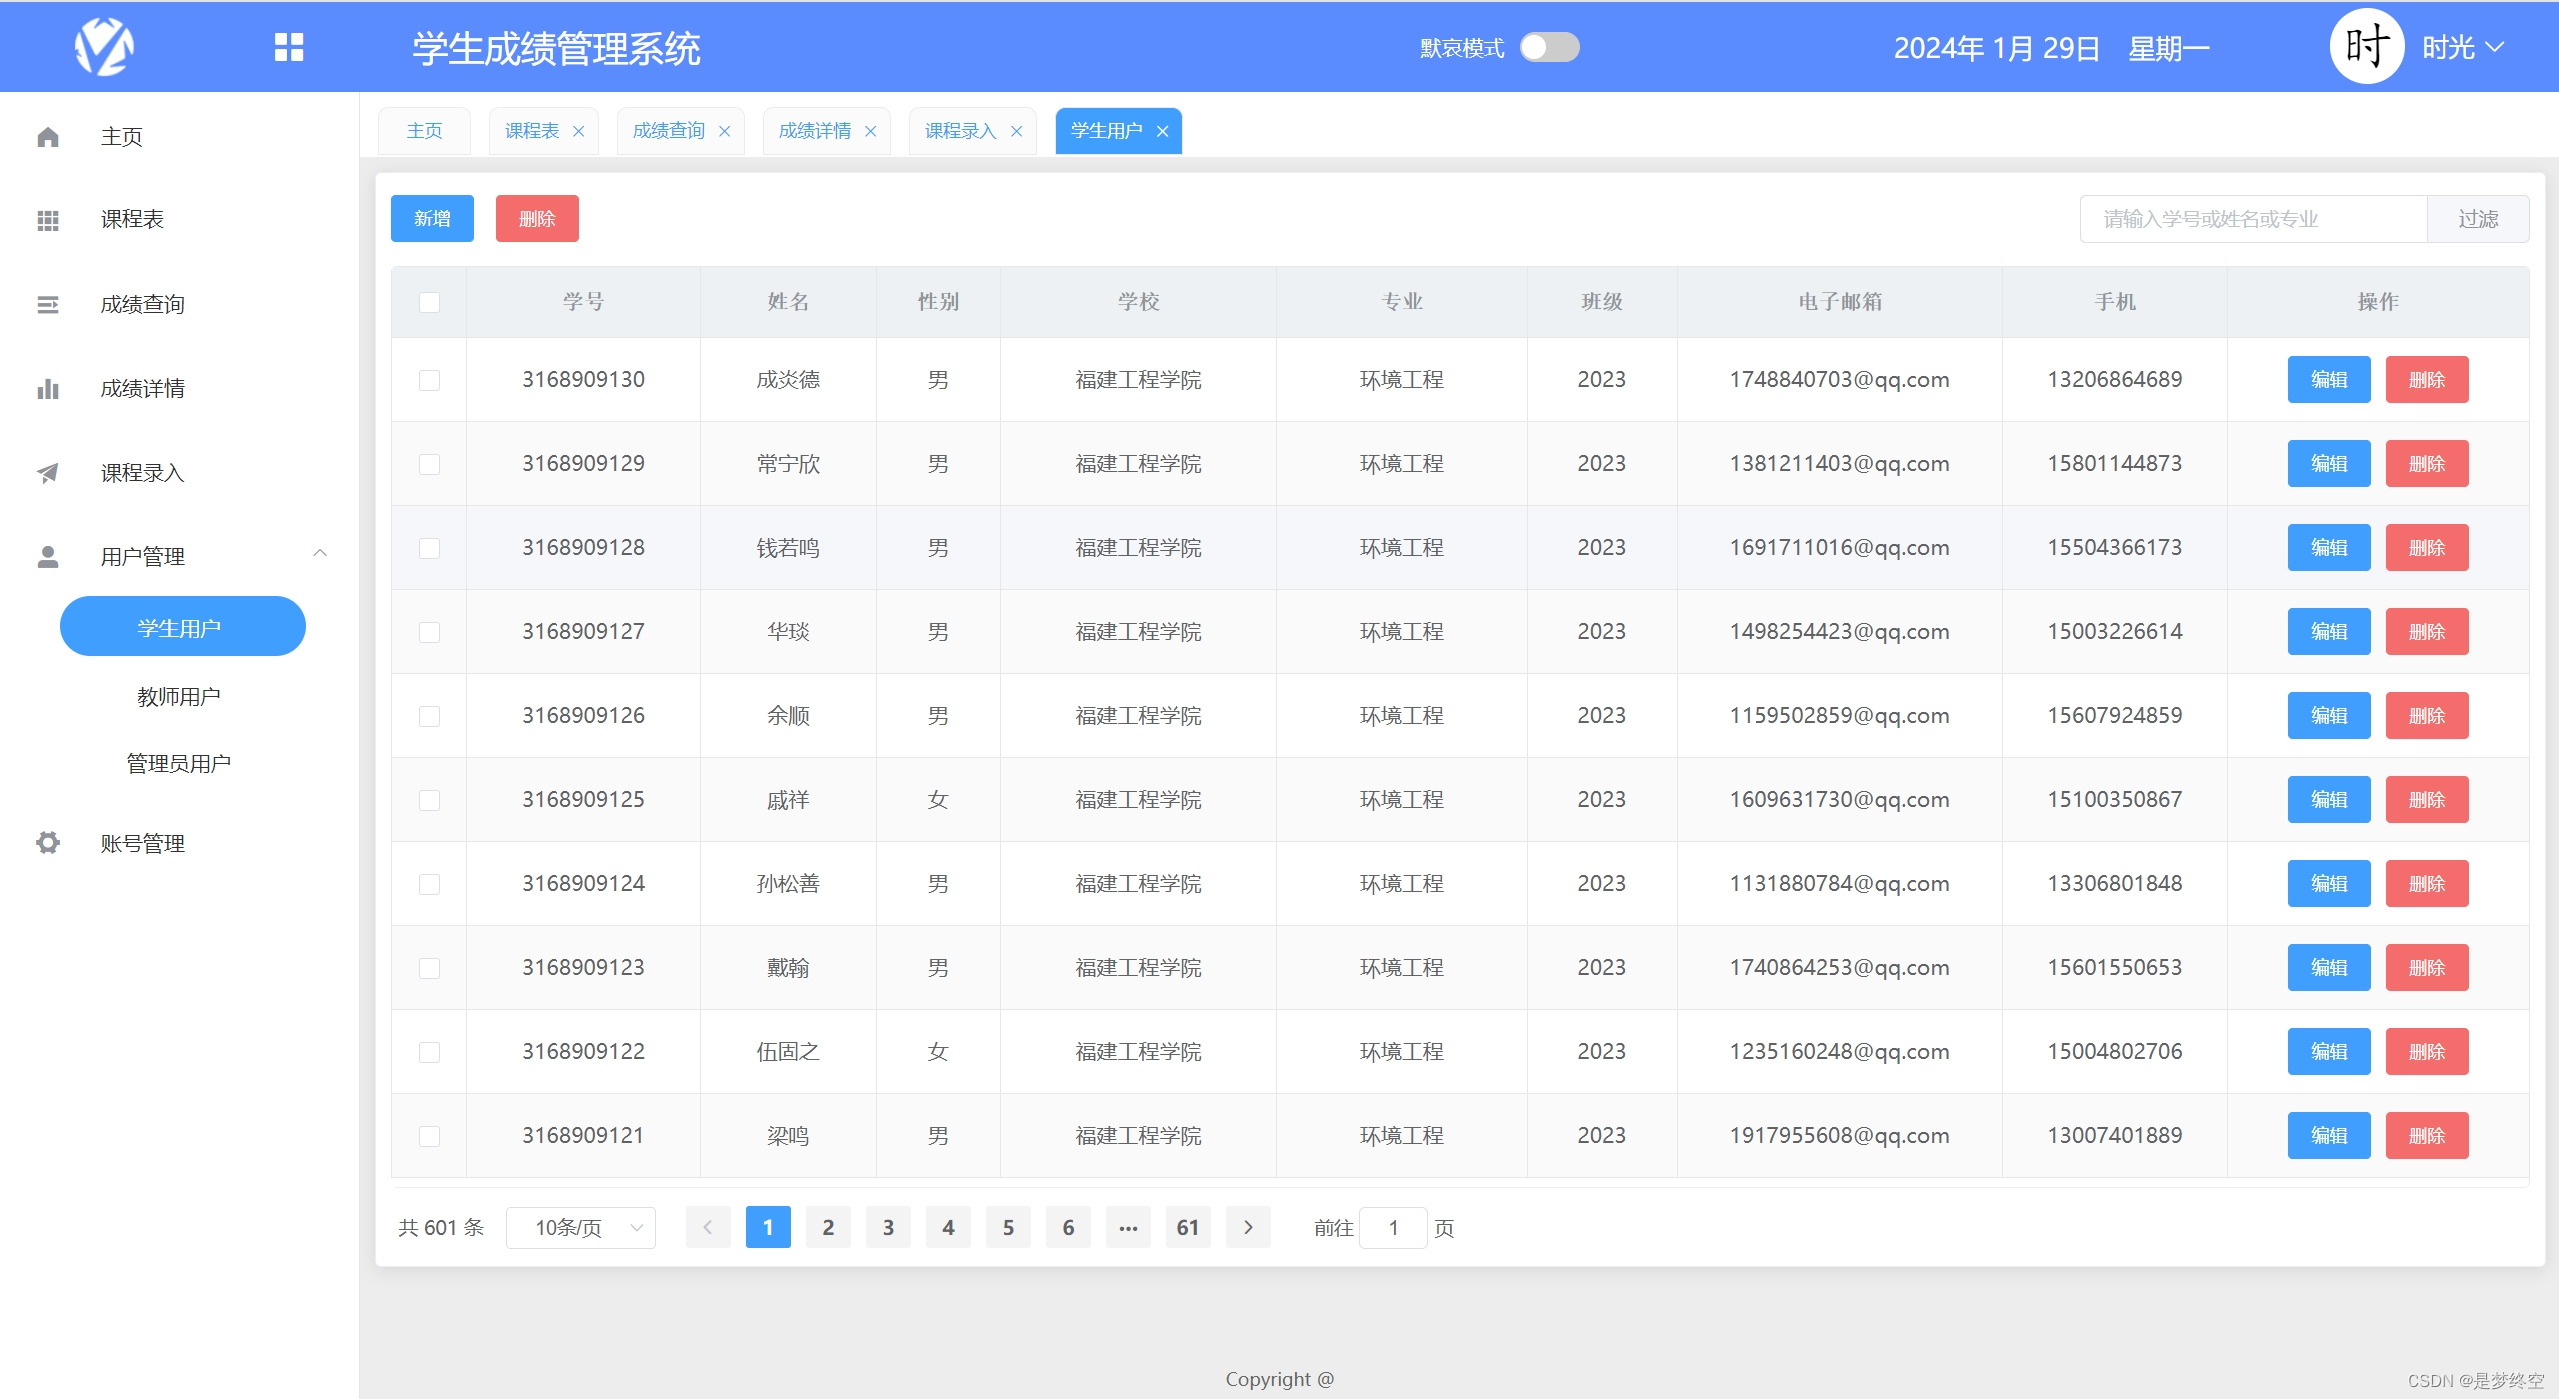Screen dimensions: 2559x1399
Task: Select the 成绩详情 bar chart icon
Action: 47,388
